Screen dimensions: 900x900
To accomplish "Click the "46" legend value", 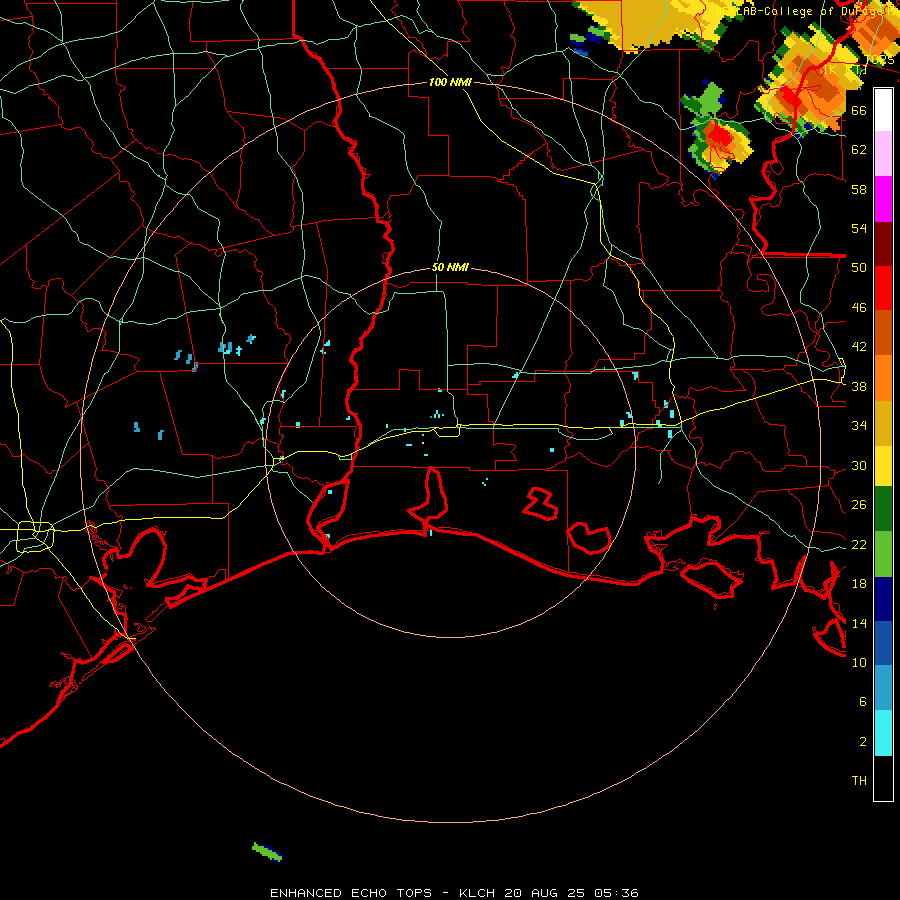I will (859, 308).
